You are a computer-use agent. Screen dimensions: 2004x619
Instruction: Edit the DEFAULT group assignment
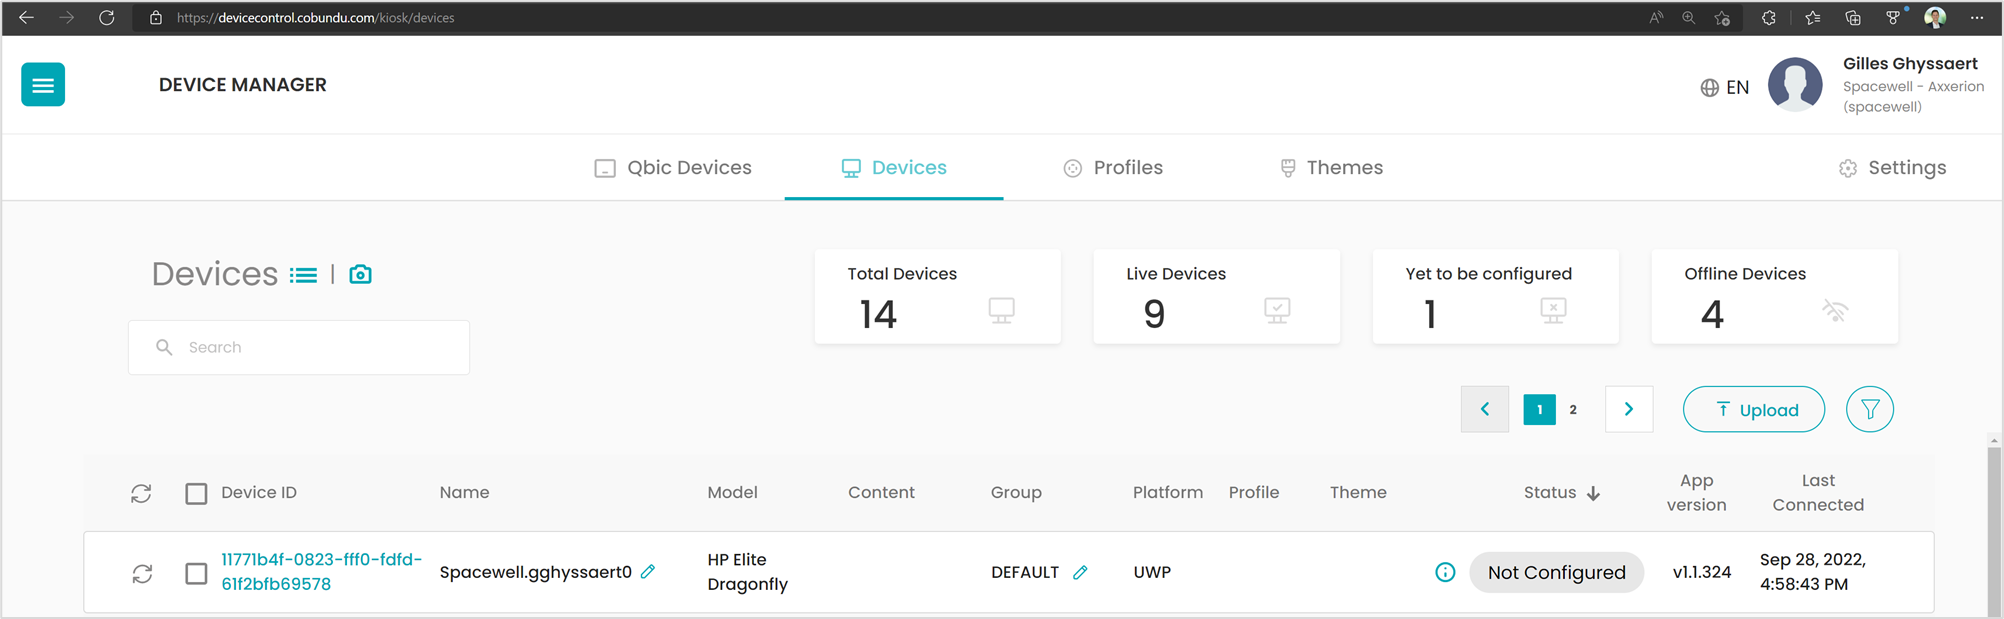[1080, 572]
